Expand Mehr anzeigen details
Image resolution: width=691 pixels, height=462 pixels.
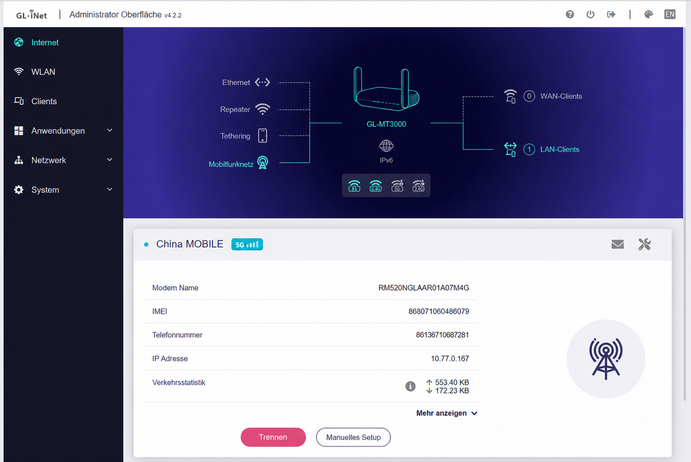point(446,413)
